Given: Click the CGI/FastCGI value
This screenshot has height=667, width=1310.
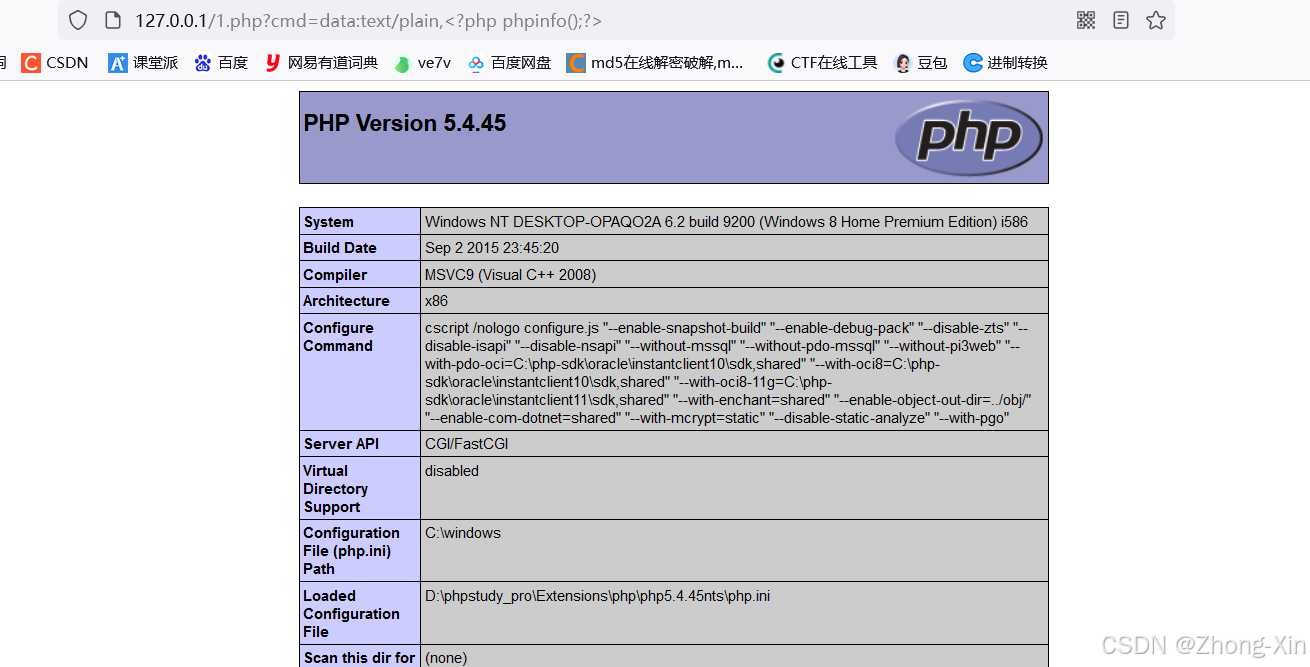Looking at the screenshot, I should pos(467,444).
